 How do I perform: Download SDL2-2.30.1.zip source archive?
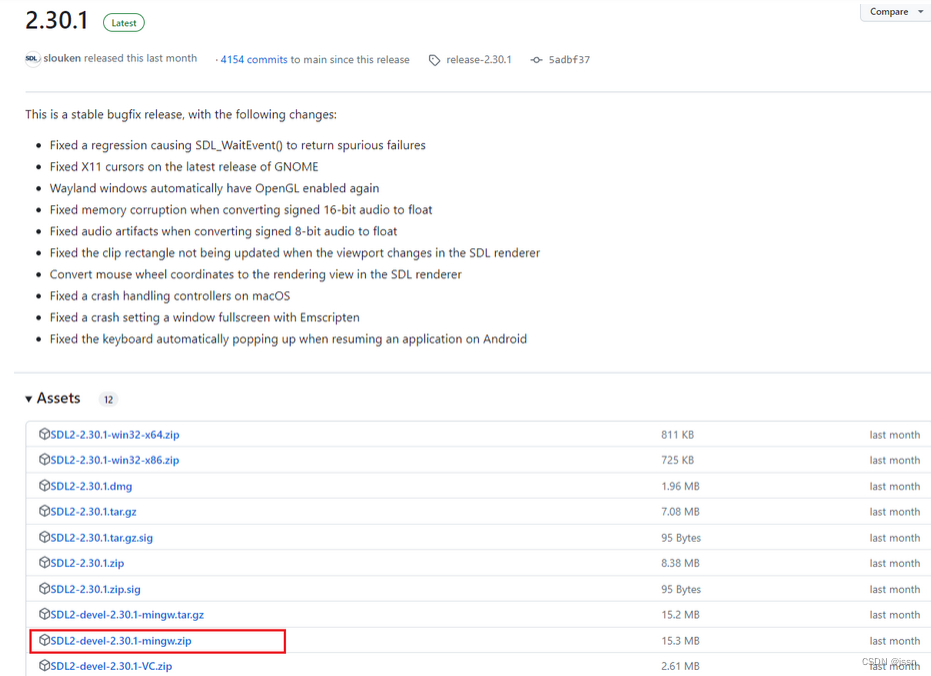pyautogui.click(x=87, y=563)
